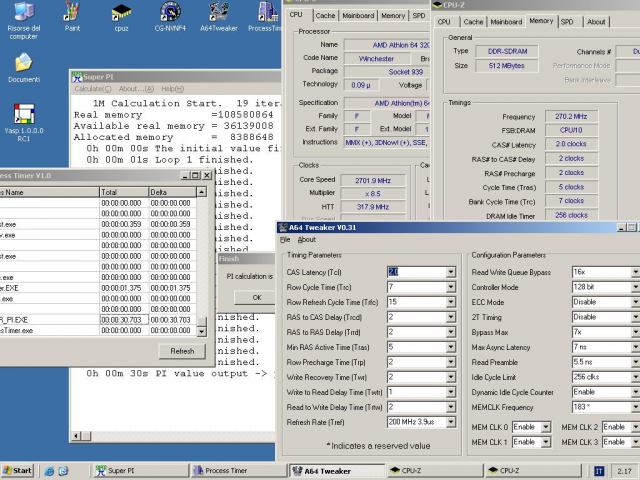Click the Code Name Winchester field
The height and width of the screenshot is (480, 640).
(x=376, y=58)
